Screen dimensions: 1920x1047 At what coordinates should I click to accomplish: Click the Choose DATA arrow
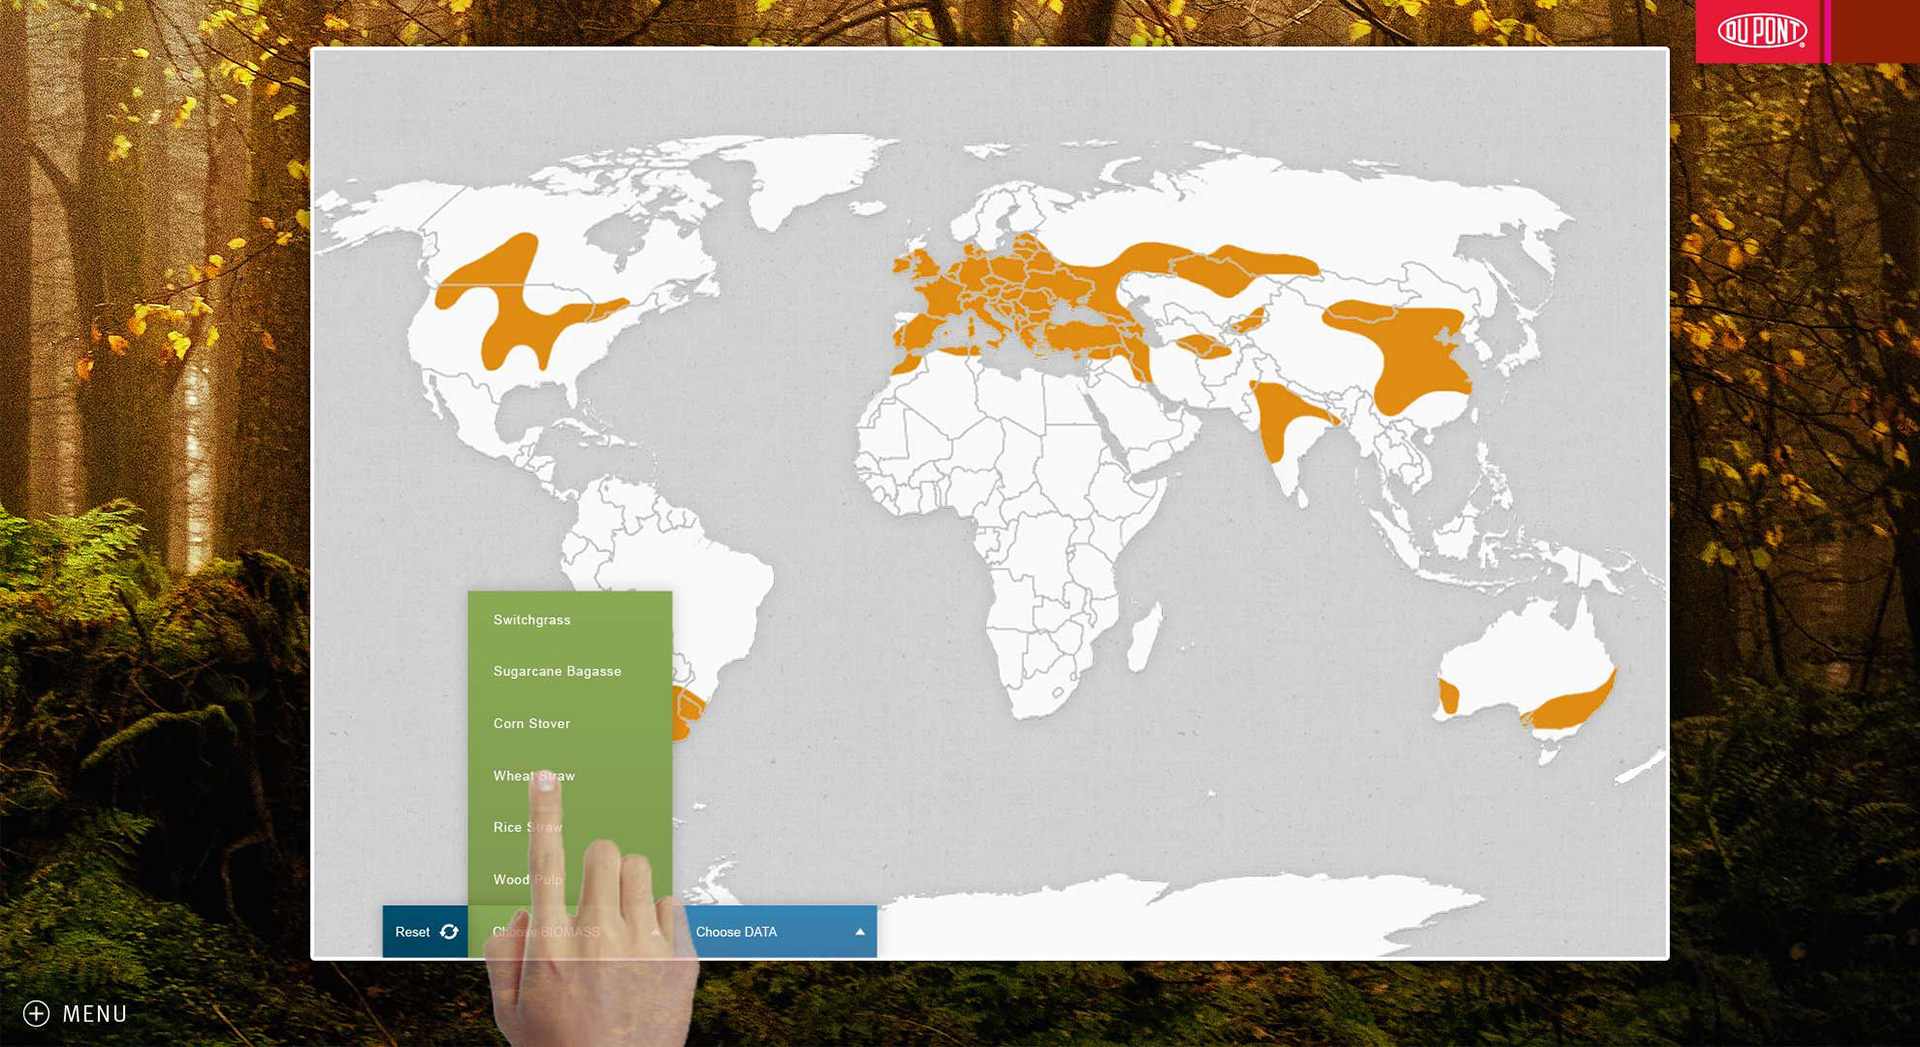pyautogui.click(x=860, y=932)
